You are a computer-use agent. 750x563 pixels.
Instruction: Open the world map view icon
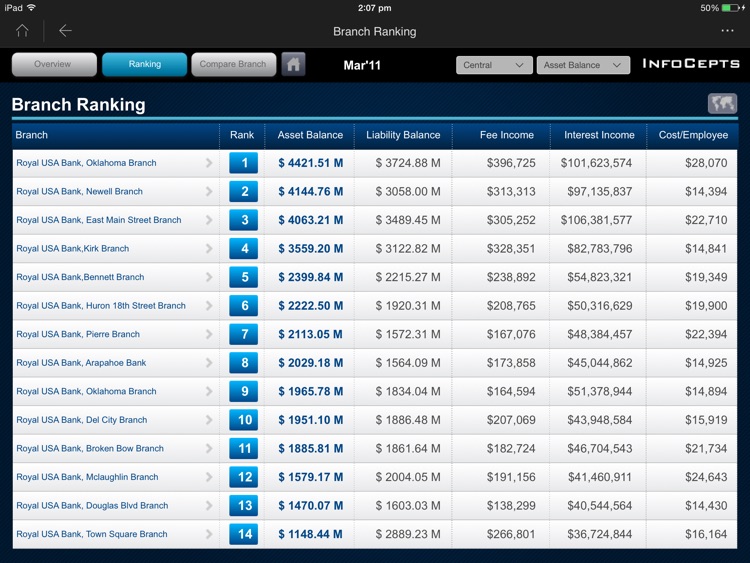pos(722,103)
